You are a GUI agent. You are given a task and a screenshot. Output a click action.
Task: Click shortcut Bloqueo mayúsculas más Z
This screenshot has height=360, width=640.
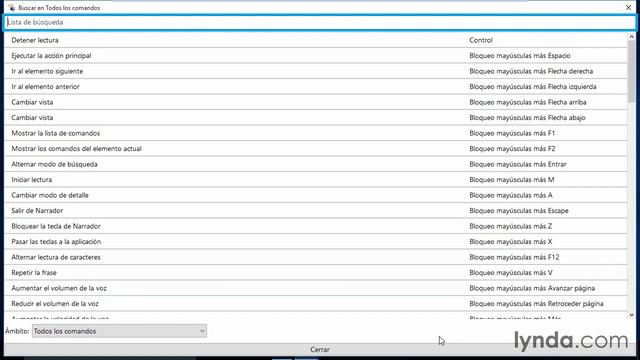(510, 226)
